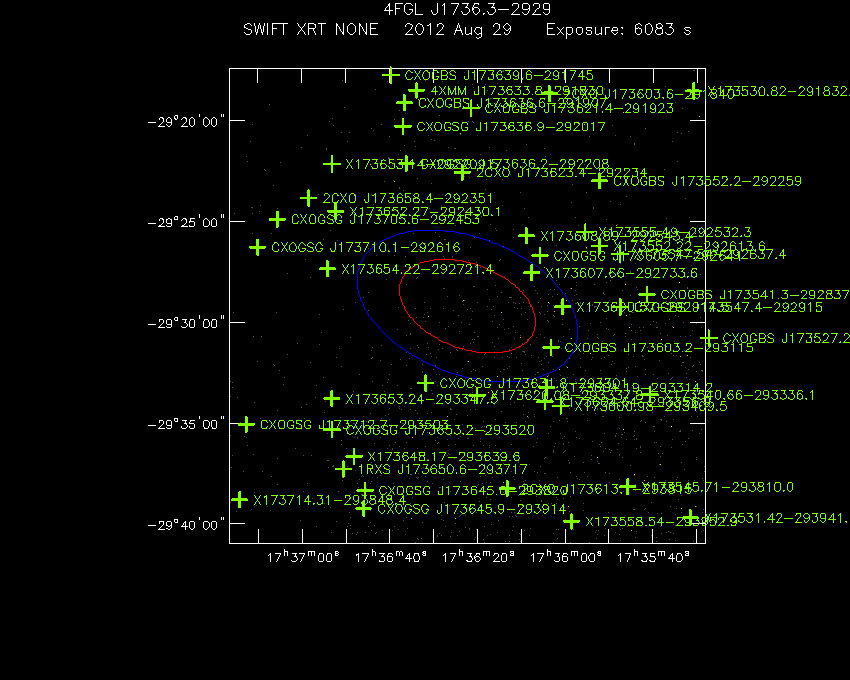Click the cross marker for CXOGSG J173710.1-292616
Image resolution: width=850 pixels, height=680 pixels.
[257, 247]
